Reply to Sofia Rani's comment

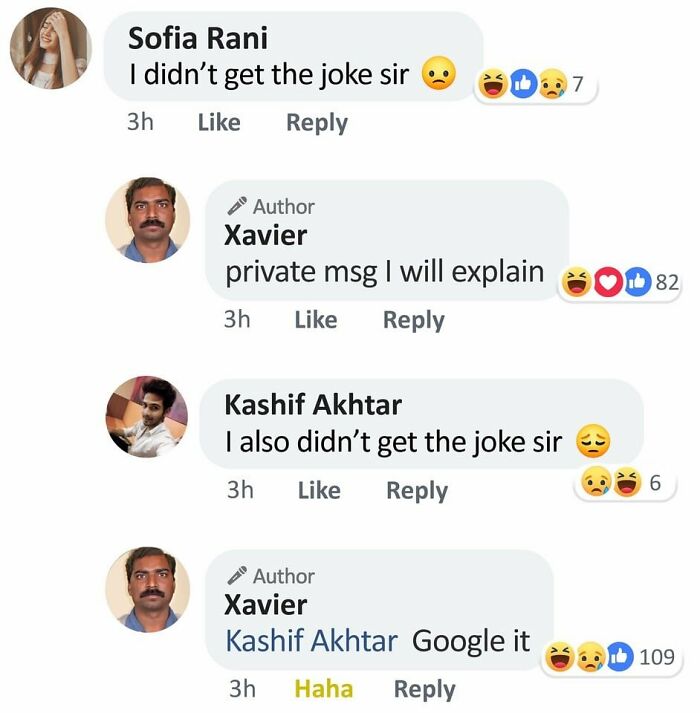316,123
